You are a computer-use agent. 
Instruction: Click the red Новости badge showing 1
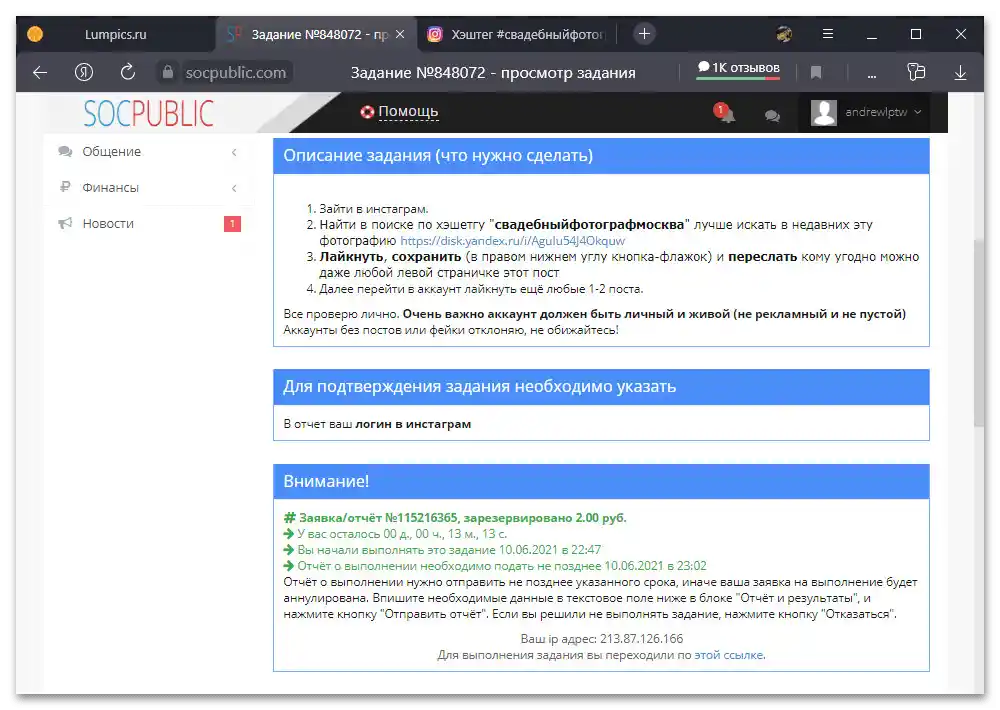pyautogui.click(x=232, y=224)
